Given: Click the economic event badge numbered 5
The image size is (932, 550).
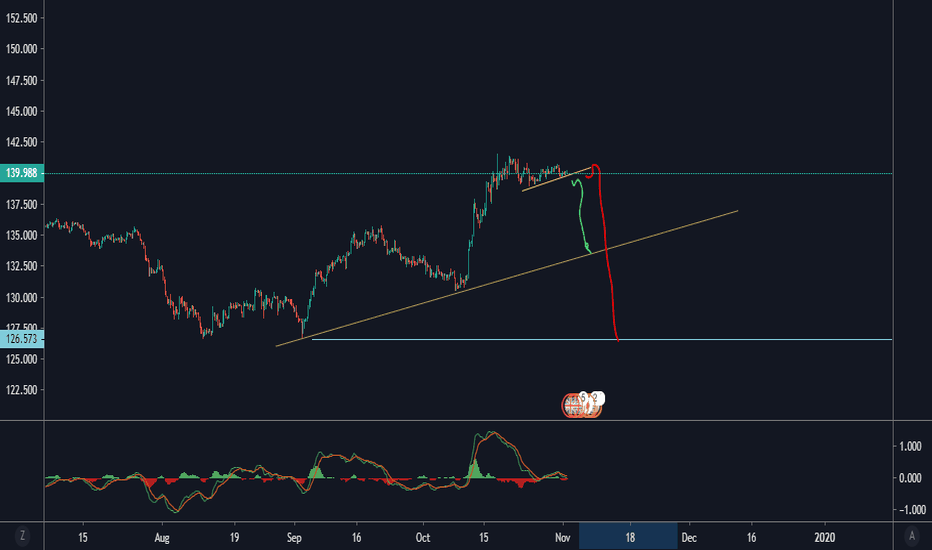Looking at the screenshot, I should tap(583, 397).
